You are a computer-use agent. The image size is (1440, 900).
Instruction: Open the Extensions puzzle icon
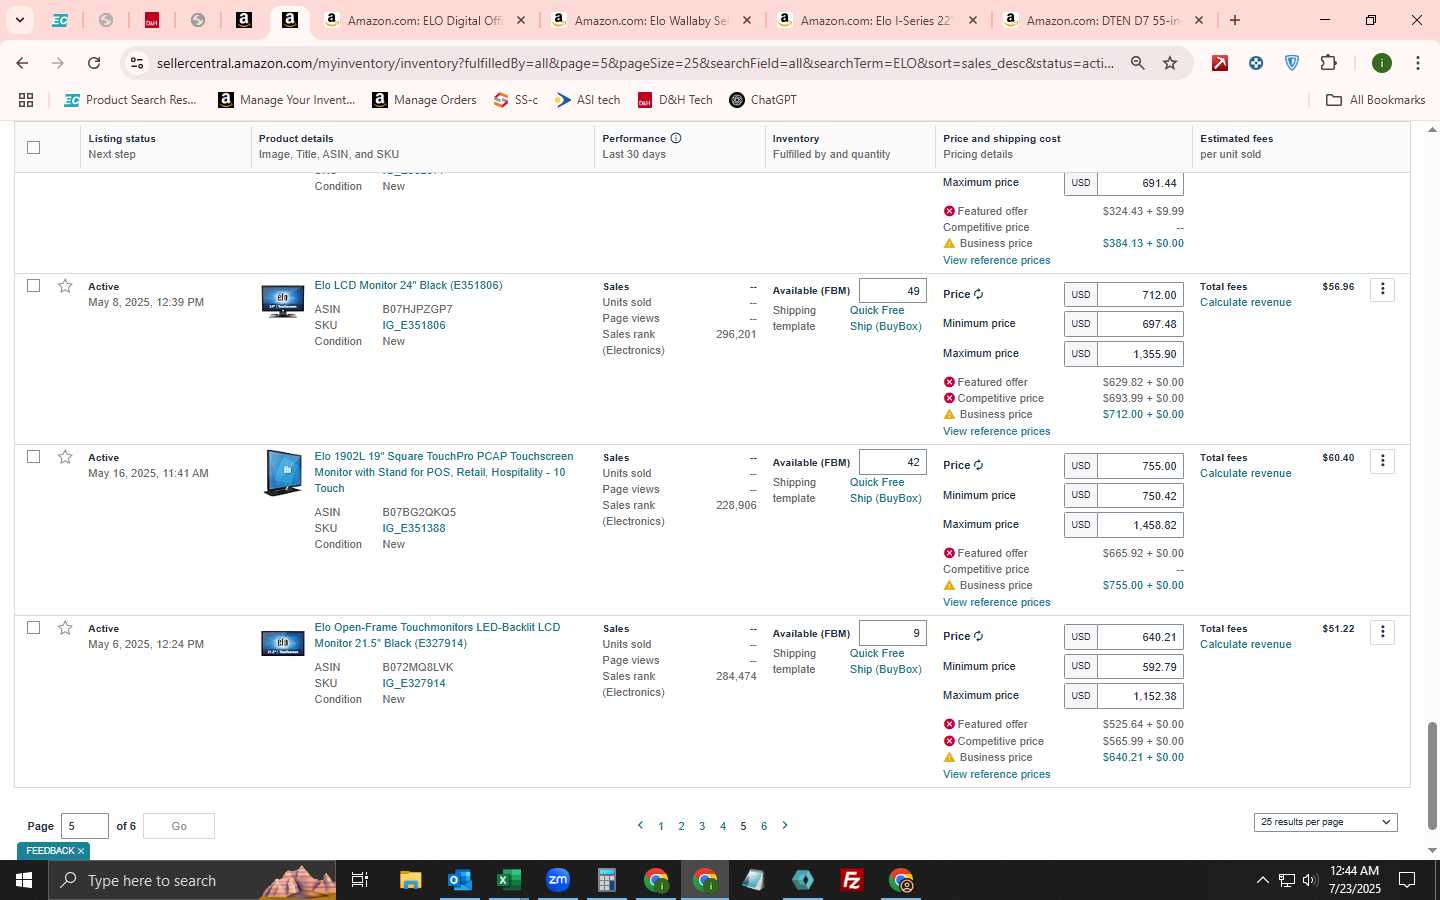click(x=1328, y=63)
